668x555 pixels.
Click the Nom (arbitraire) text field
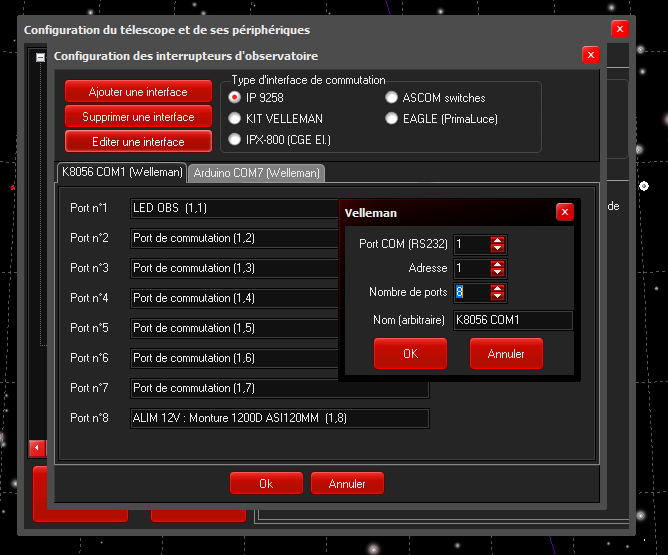[x=512, y=320]
